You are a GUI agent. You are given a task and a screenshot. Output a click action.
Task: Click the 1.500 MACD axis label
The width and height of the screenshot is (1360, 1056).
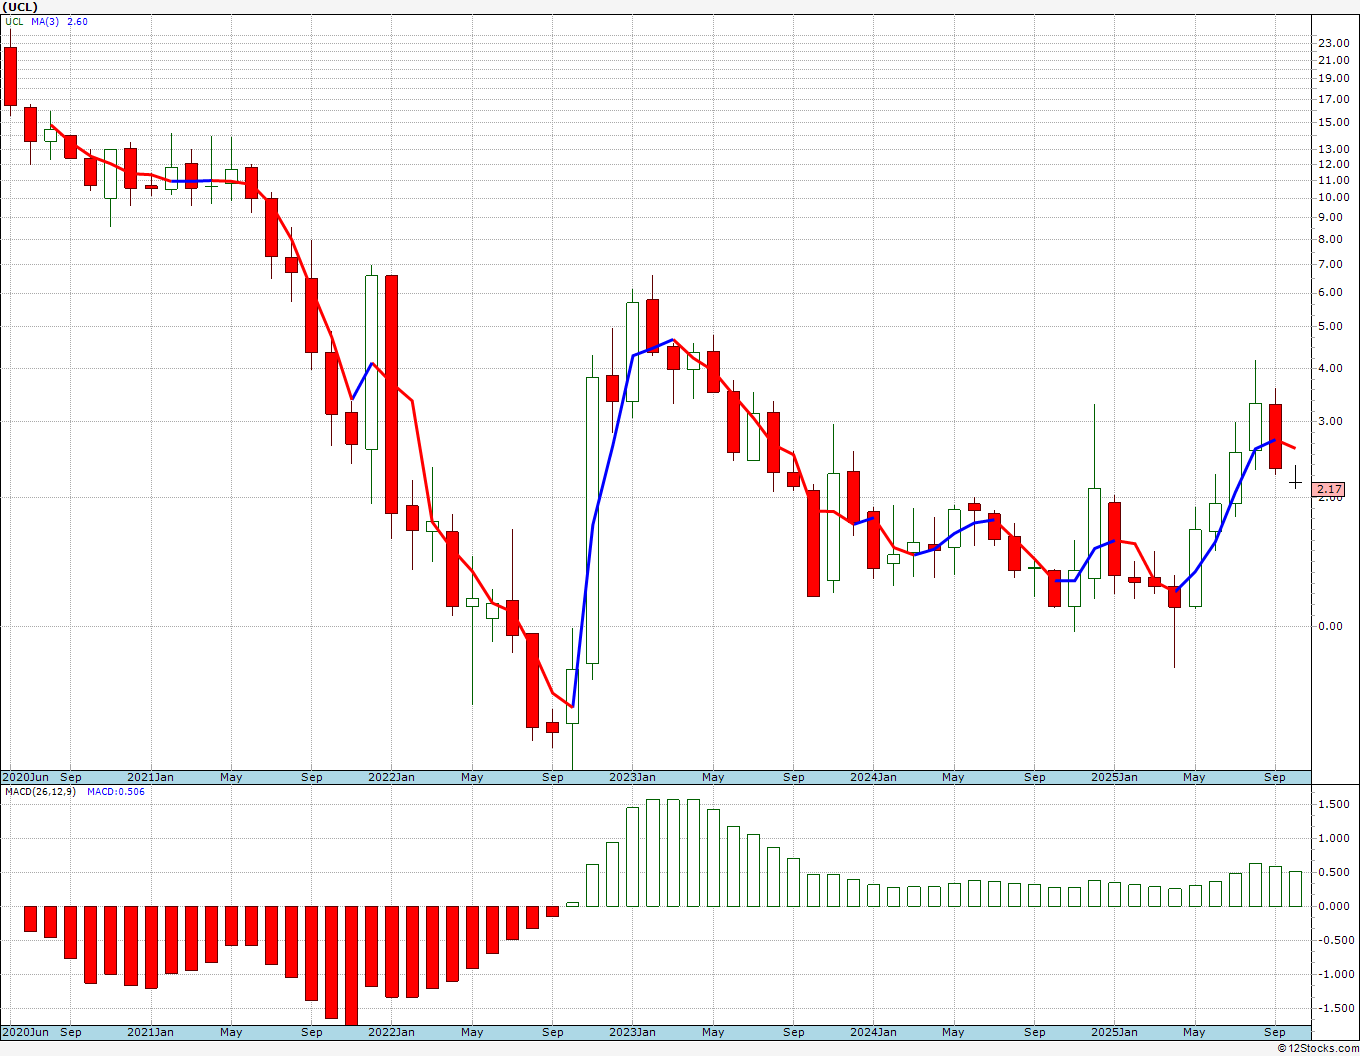coord(1334,804)
